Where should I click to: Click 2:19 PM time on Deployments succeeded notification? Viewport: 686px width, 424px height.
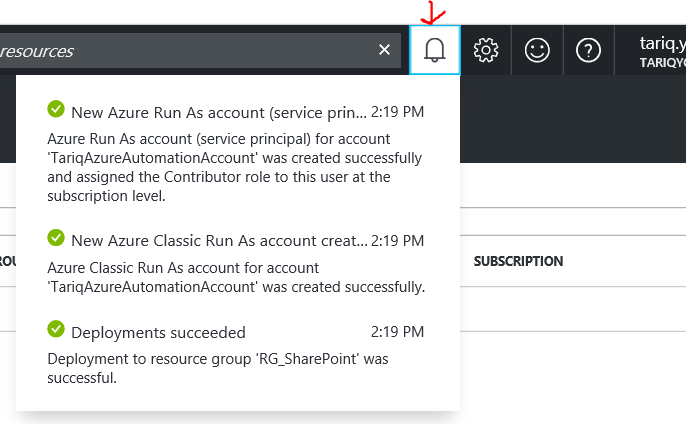tap(397, 332)
